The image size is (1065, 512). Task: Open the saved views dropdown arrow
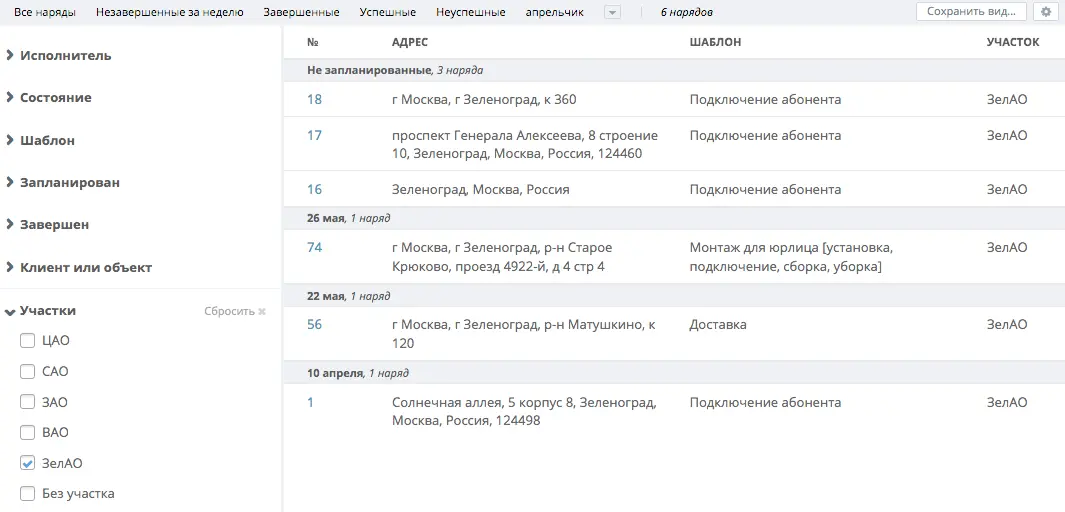coord(612,12)
